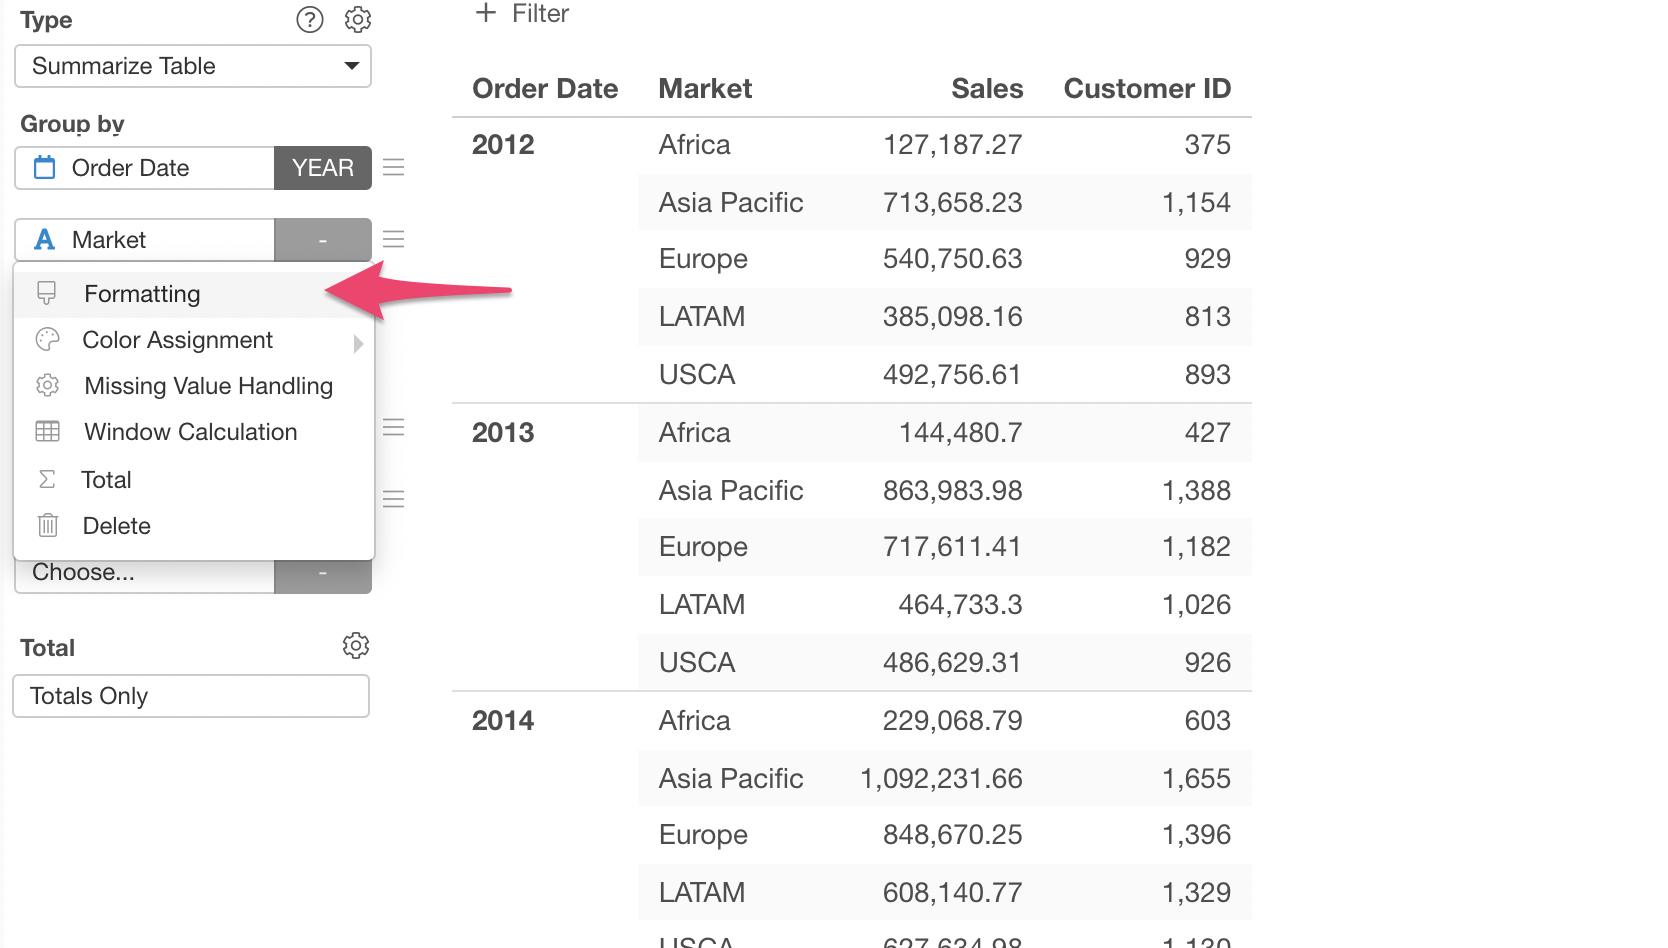Open Total section gear settings
This screenshot has width=1668, height=948.
(x=356, y=646)
